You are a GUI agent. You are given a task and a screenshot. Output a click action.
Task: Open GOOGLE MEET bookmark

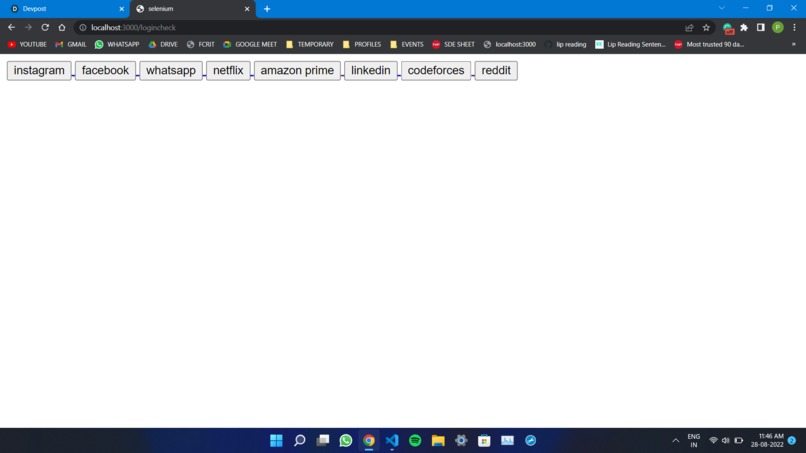click(x=250, y=44)
